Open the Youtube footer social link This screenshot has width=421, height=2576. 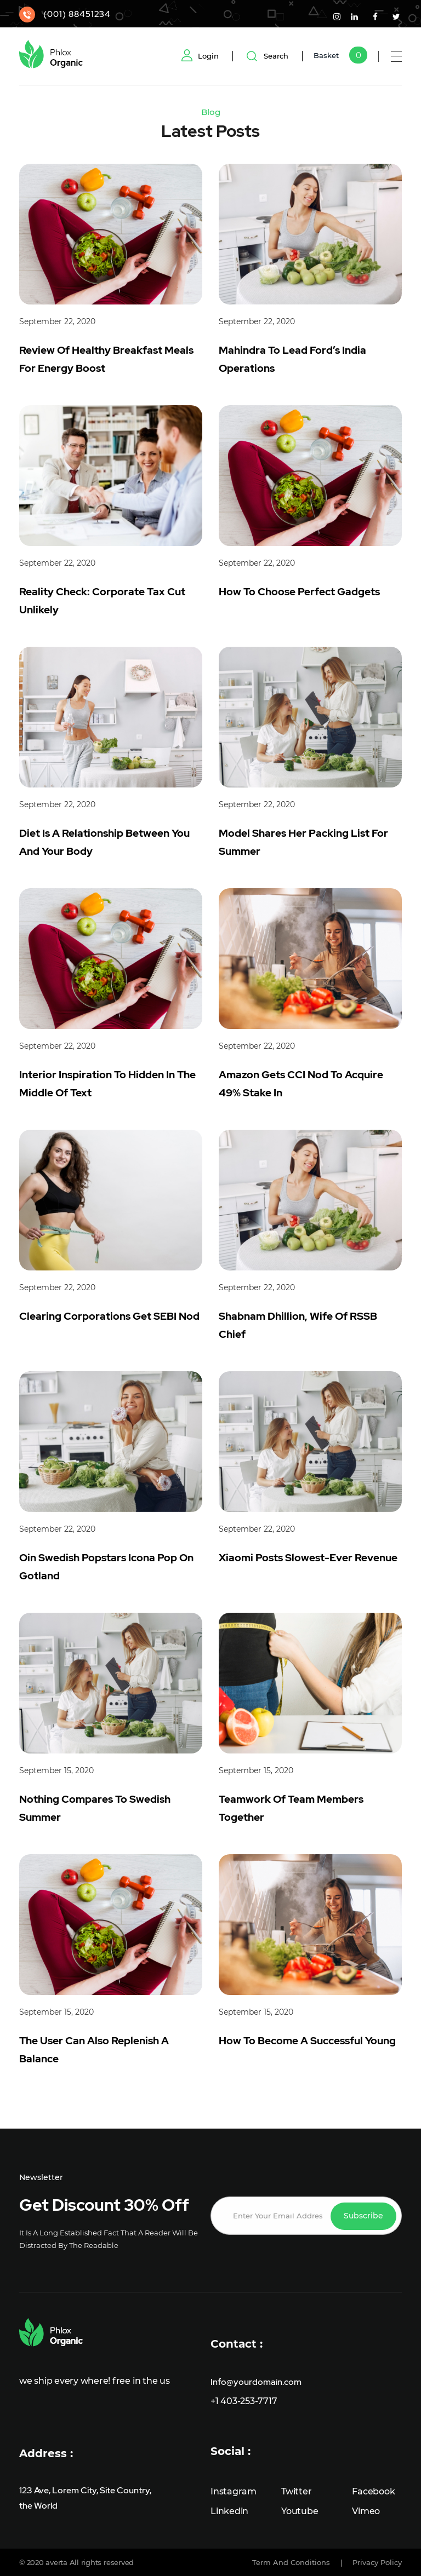click(299, 2510)
